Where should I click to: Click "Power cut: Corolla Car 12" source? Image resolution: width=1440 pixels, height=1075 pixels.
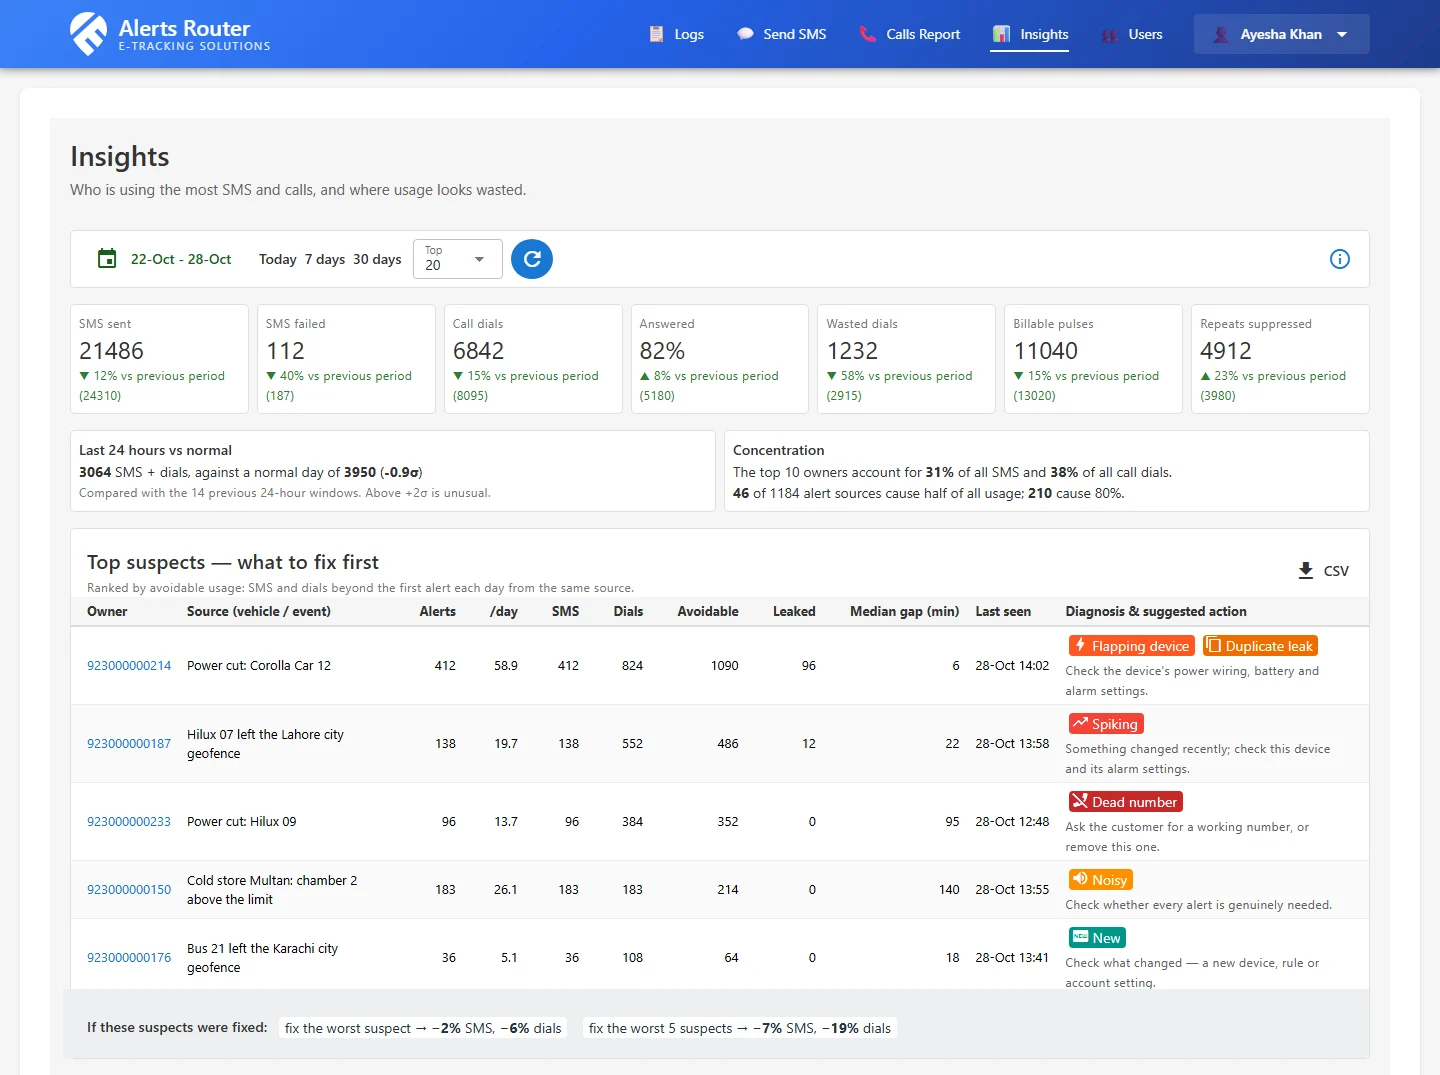[259, 666]
